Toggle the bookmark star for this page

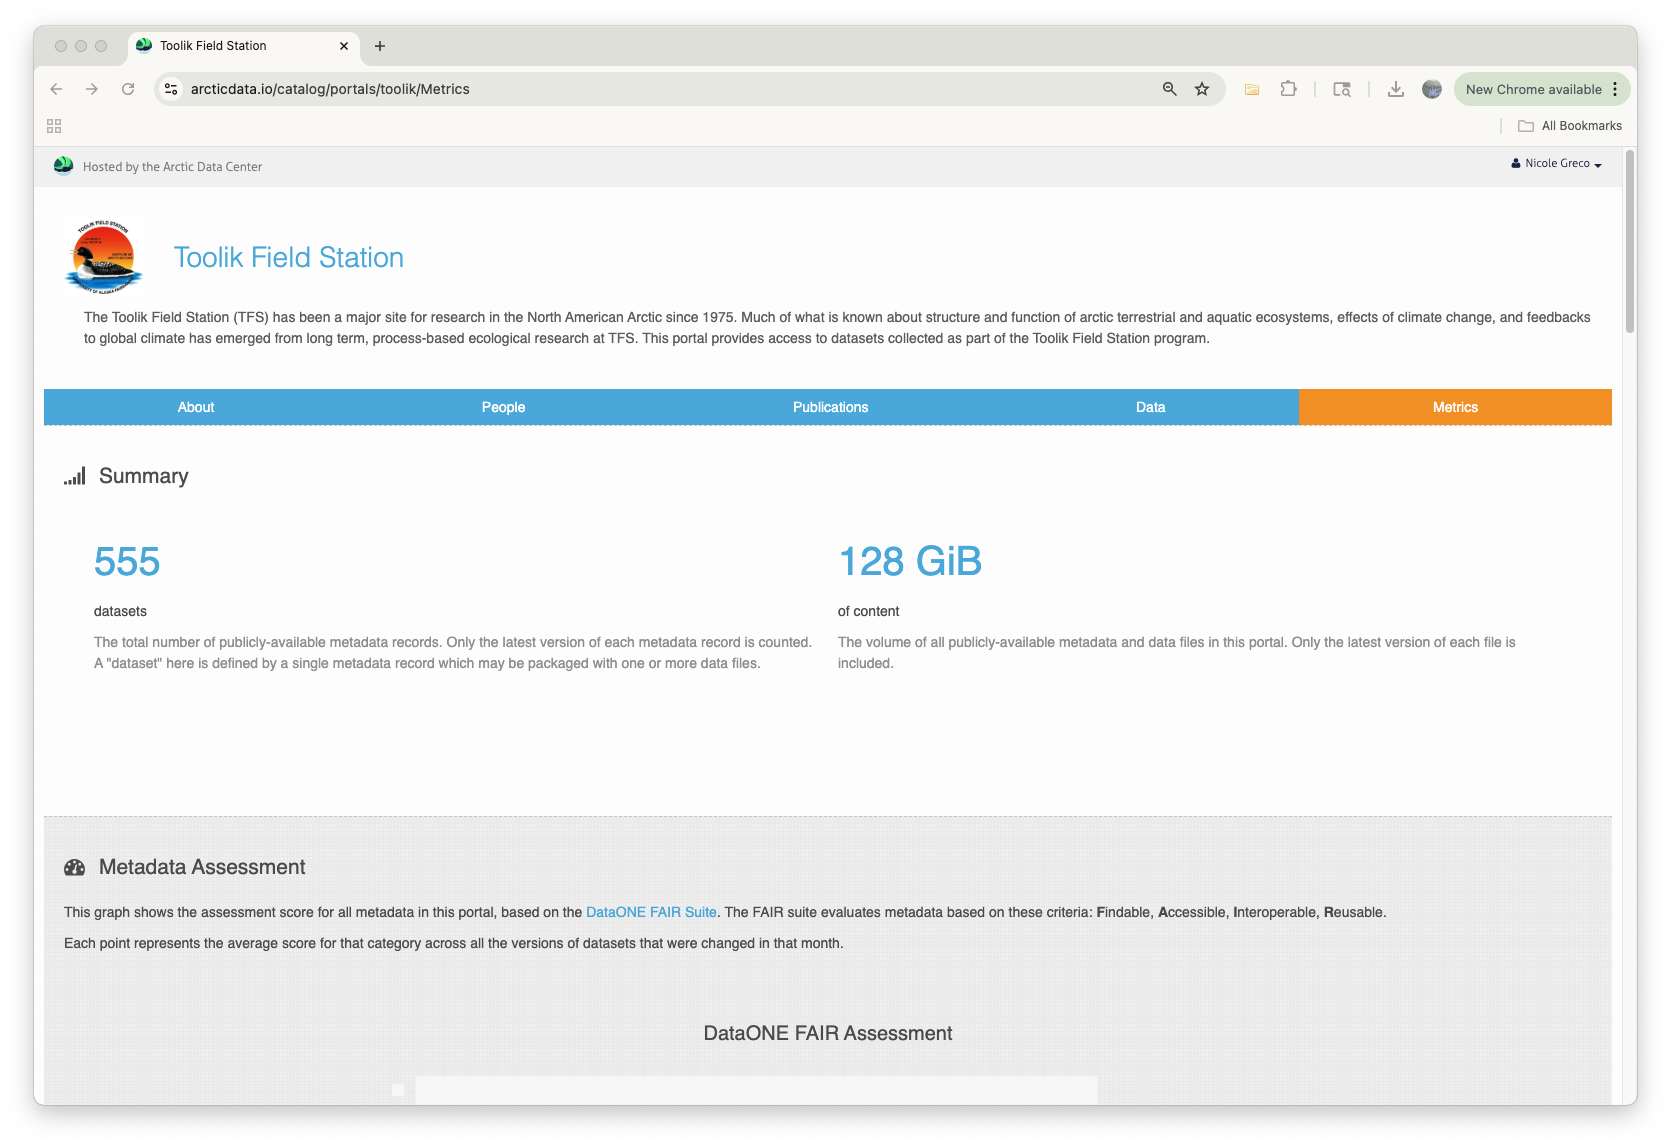pyautogui.click(x=1201, y=89)
